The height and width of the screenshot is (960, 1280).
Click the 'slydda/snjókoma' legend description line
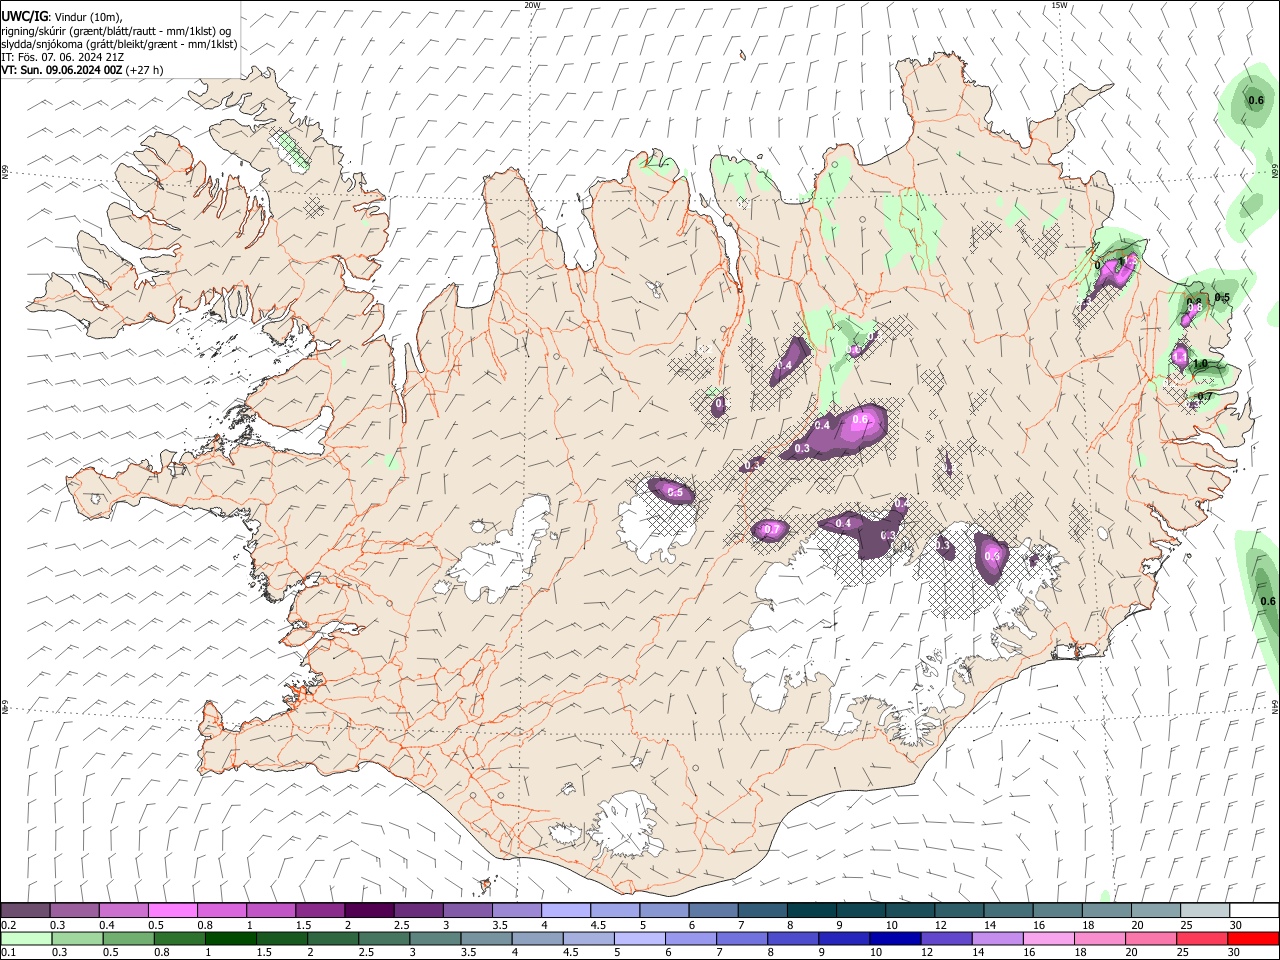120,44
